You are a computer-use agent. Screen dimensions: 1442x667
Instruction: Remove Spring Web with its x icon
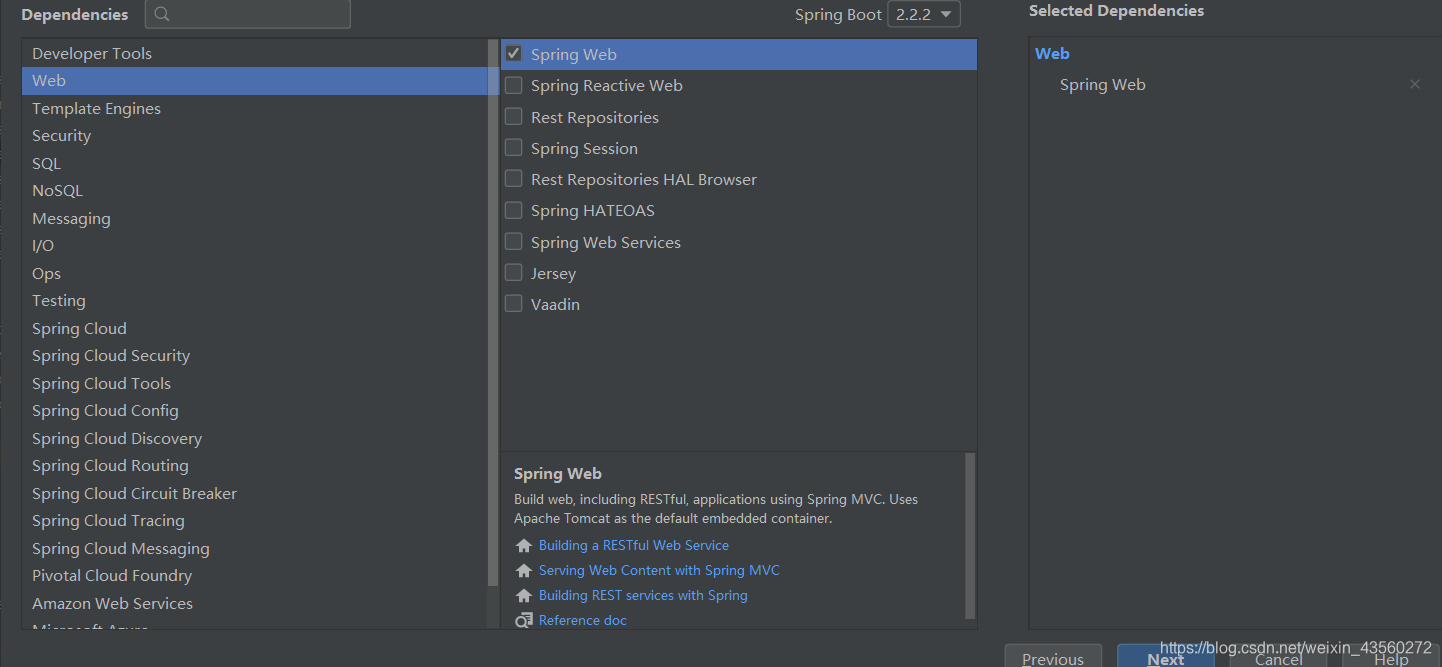point(1415,85)
